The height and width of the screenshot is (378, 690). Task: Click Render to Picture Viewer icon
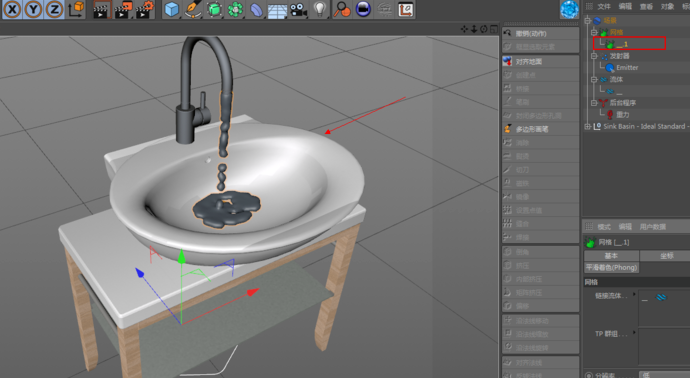point(123,9)
